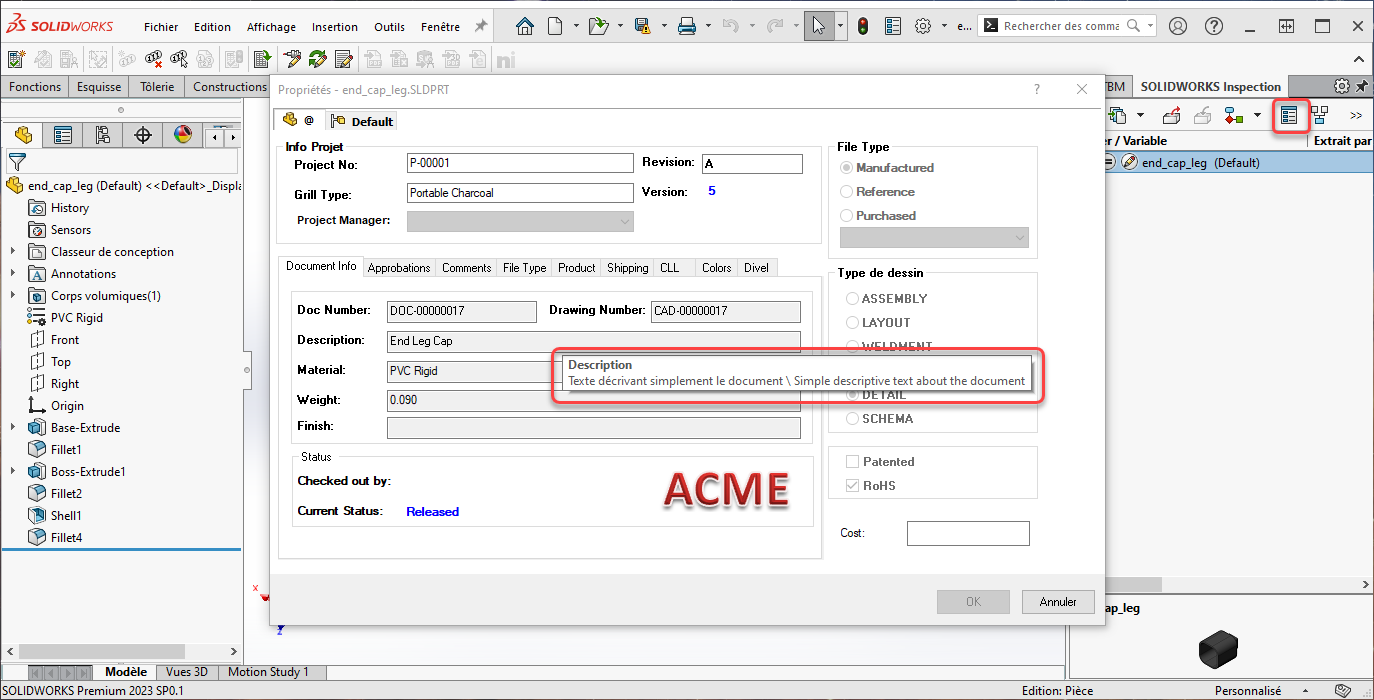Select the LAYOUT drawing type radio
The width and height of the screenshot is (1374, 700).
853,323
